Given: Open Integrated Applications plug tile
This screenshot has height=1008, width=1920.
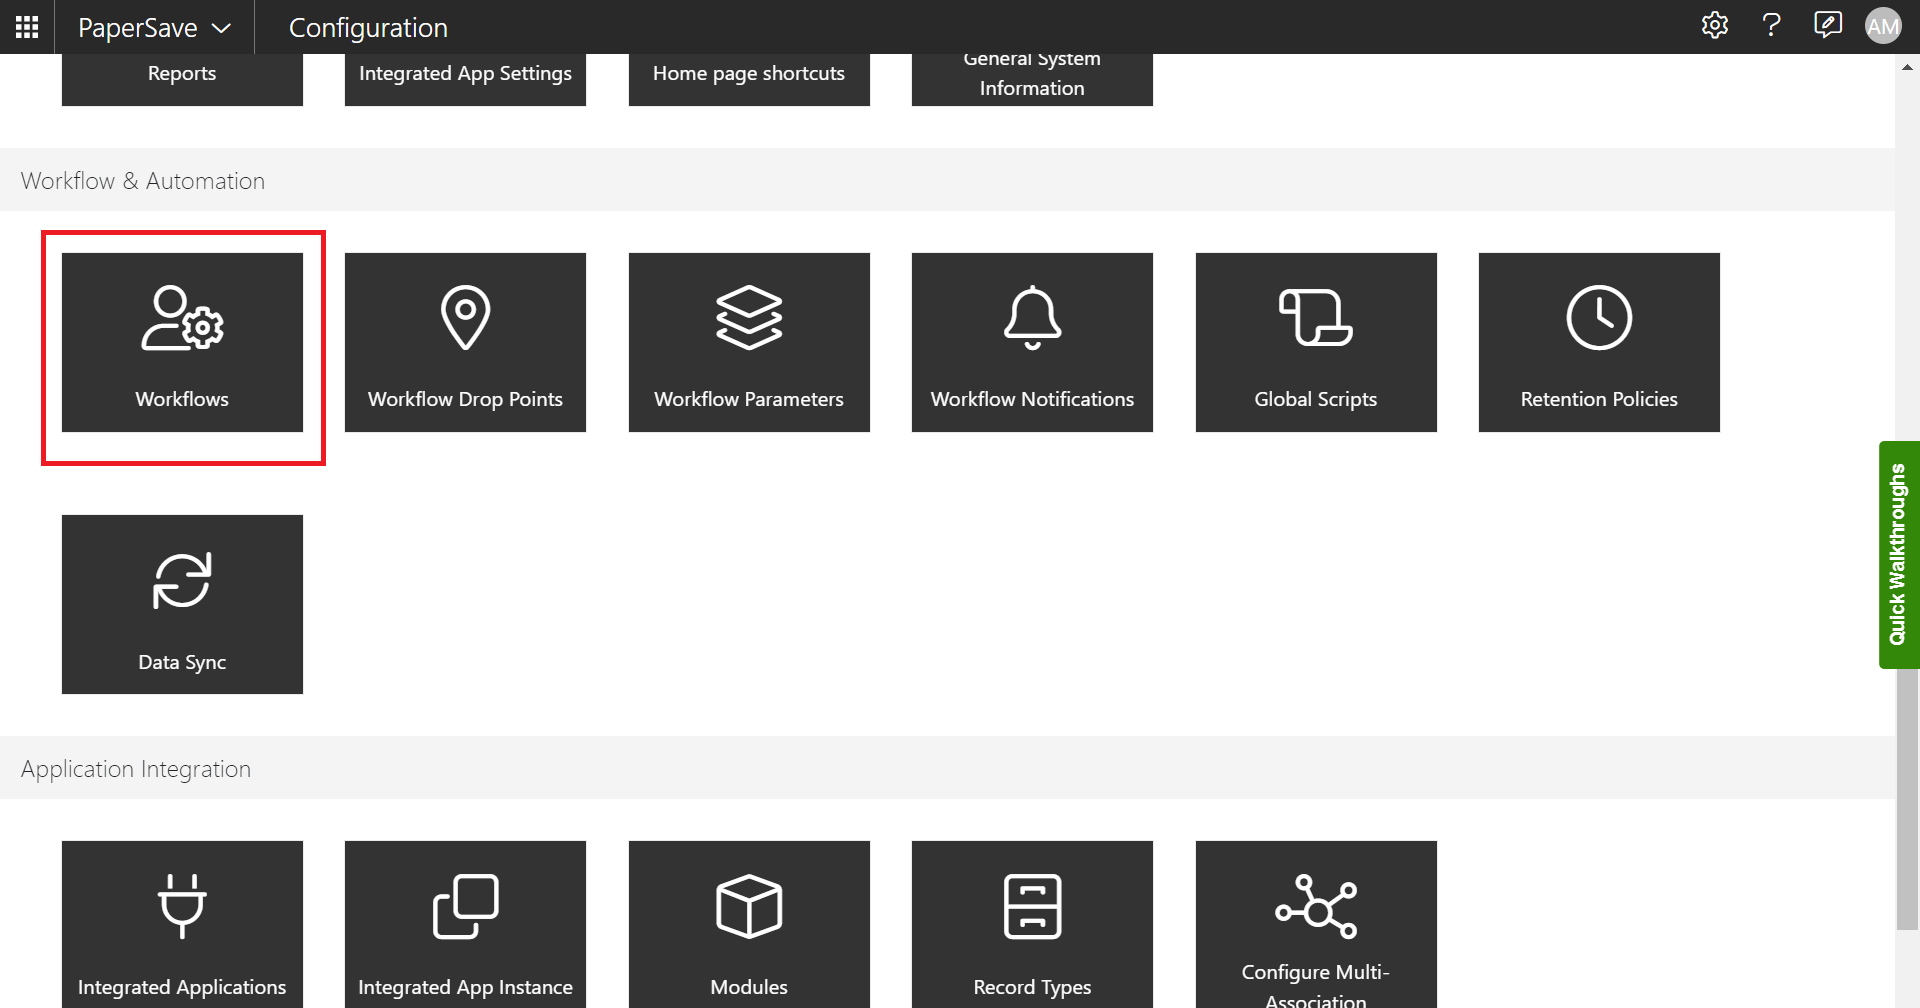Looking at the screenshot, I should tap(182, 924).
